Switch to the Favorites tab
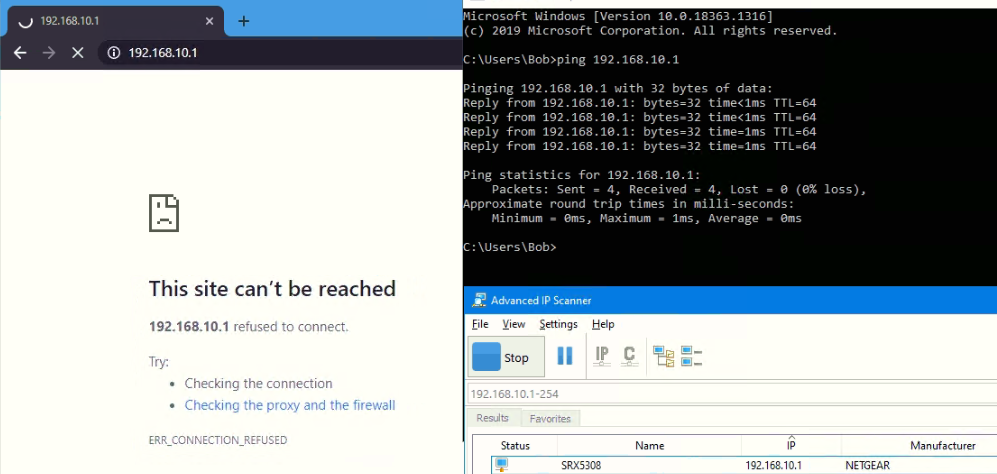This screenshot has height=474, width=997. click(x=550, y=418)
